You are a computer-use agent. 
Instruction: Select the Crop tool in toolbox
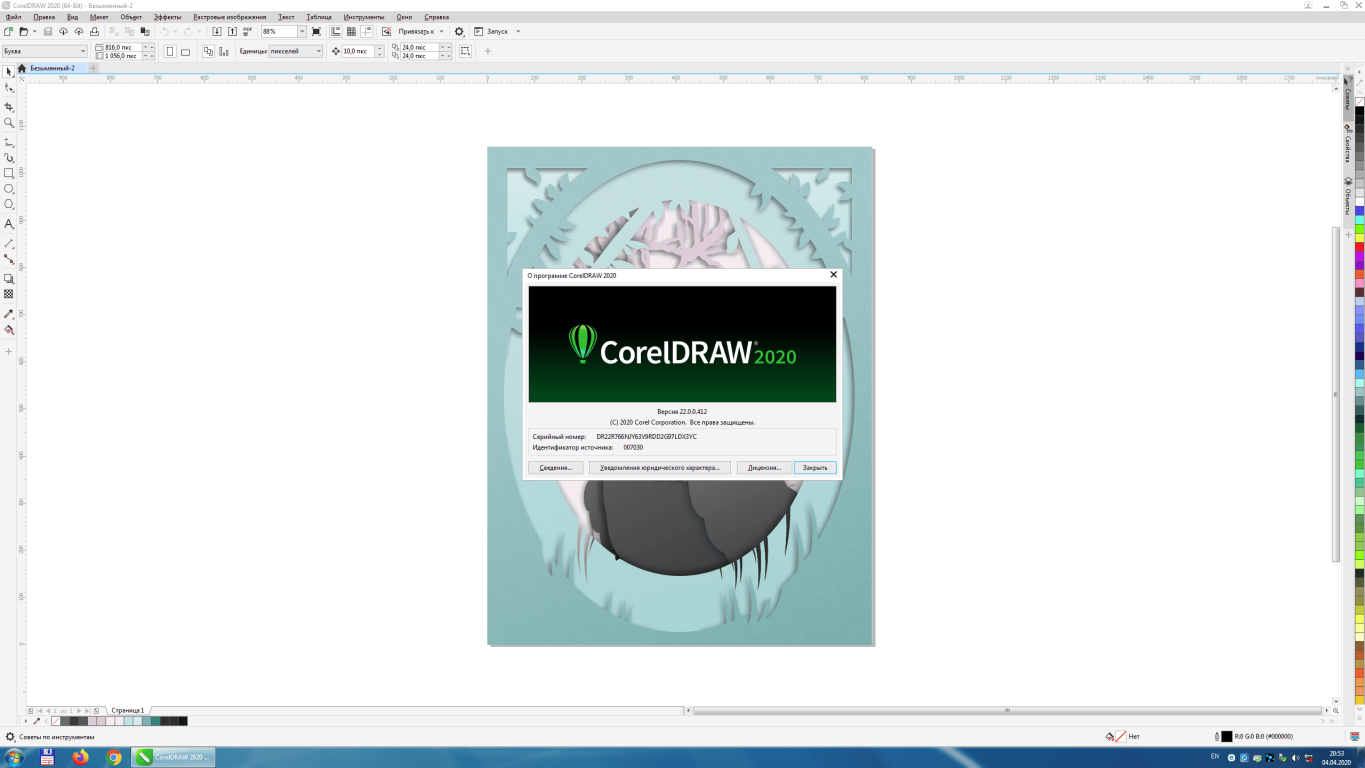click(9, 106)
